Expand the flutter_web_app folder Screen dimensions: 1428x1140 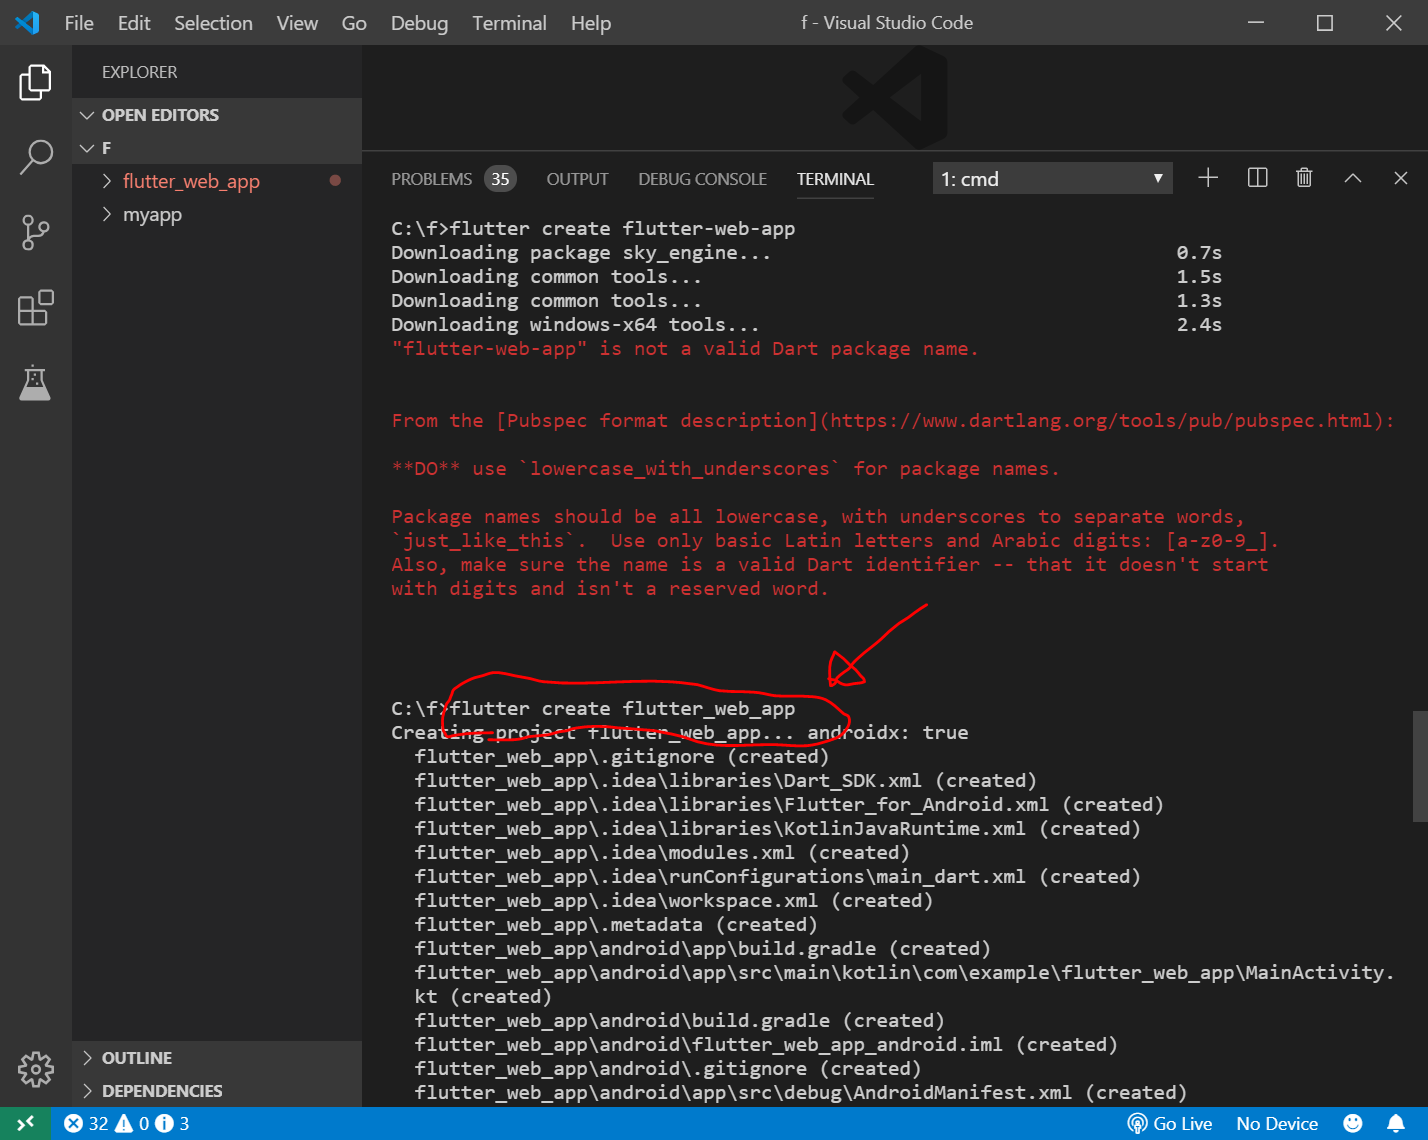190,181
